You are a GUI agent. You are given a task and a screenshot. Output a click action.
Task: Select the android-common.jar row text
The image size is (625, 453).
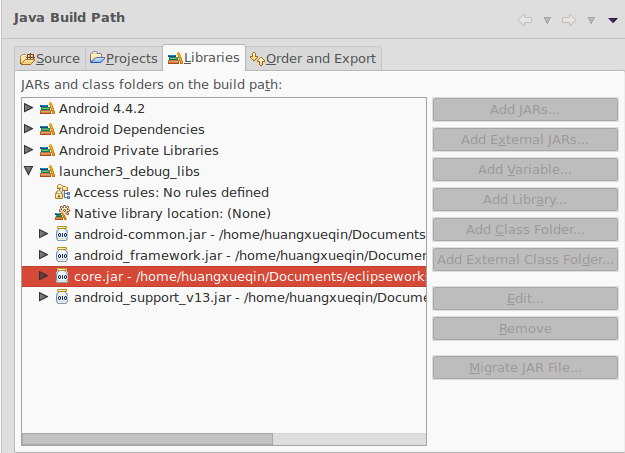tap(250, 234)
